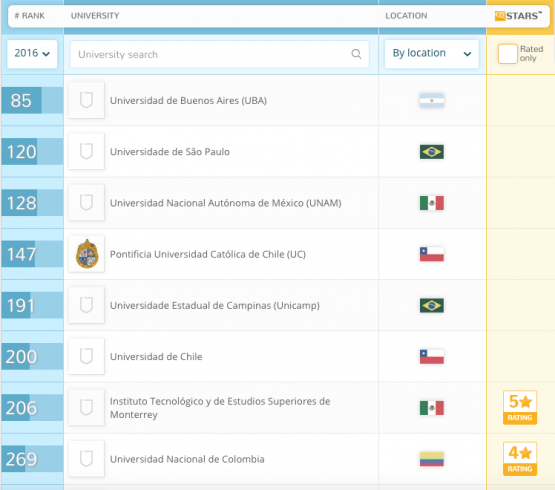Click Chile flag for Universidad de Chile
This screenshot has width=555, height=490.
[x=431, y=357]
